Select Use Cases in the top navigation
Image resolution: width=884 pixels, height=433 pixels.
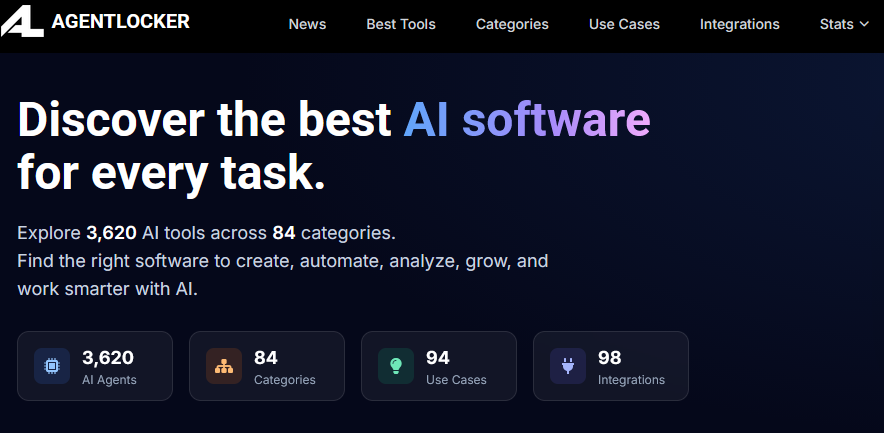point(624,24)
